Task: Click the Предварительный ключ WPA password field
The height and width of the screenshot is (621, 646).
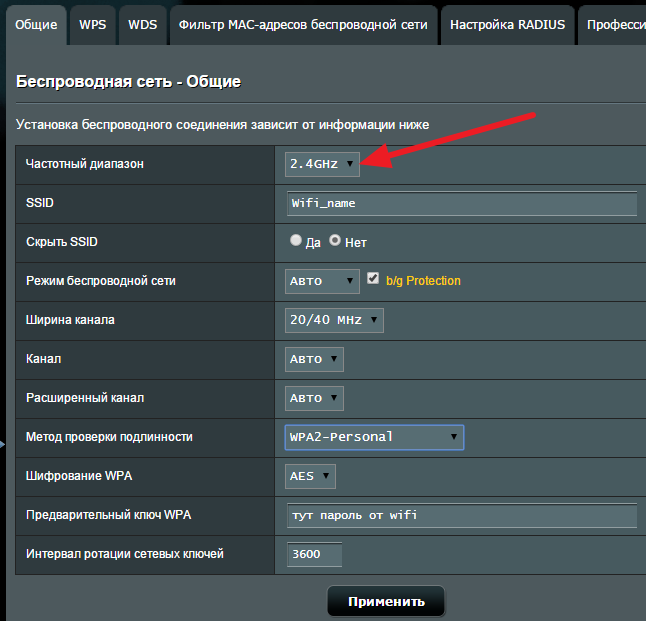Action: (x=461, y=515)
